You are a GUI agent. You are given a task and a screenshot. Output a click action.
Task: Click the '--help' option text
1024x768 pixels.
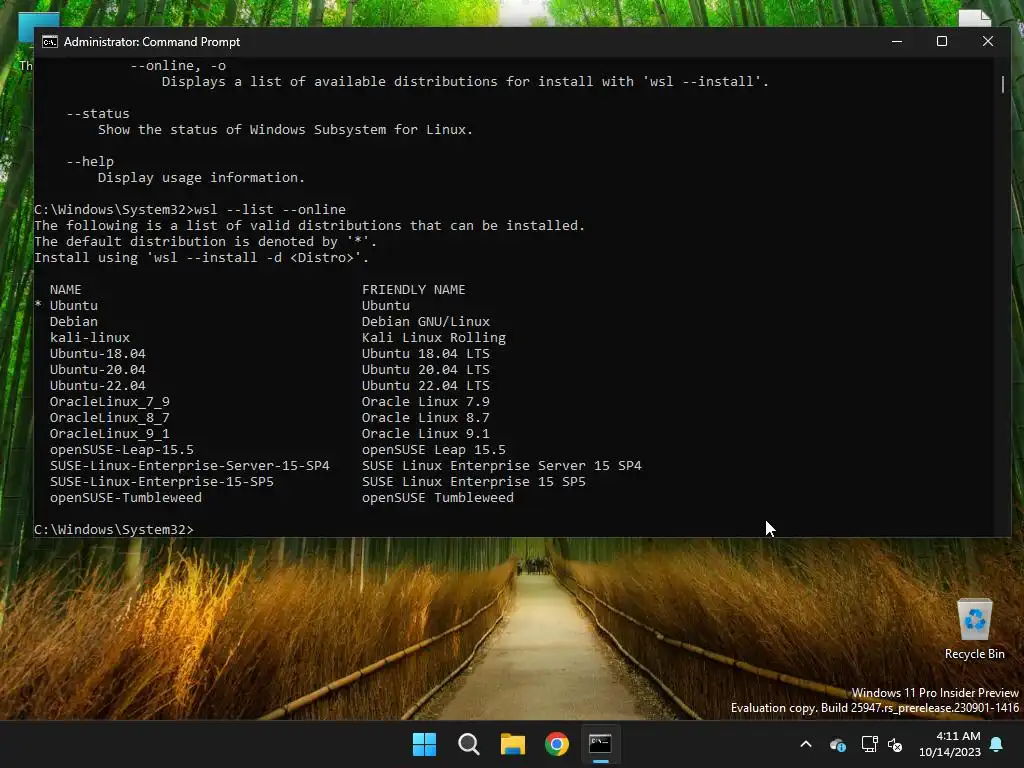(89, 161)
